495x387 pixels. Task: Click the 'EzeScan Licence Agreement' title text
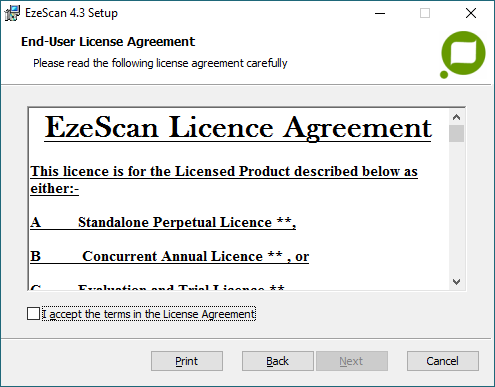(238, 128)
